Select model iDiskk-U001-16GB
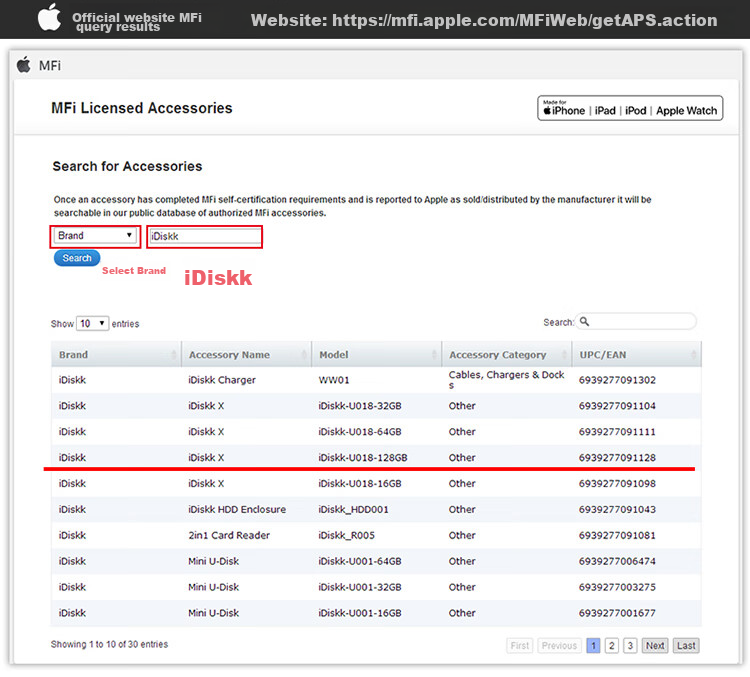Image resolution: width=750 pixels, height=677 pixels. coord(360,612)
